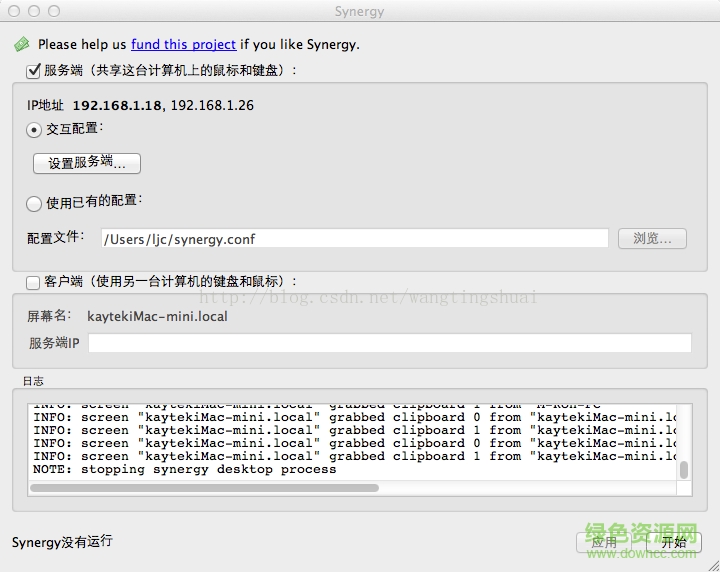This screenshot has height=572, width=720.
Task: Click the window zoom (maximize) button
Action: click(54, 11)
